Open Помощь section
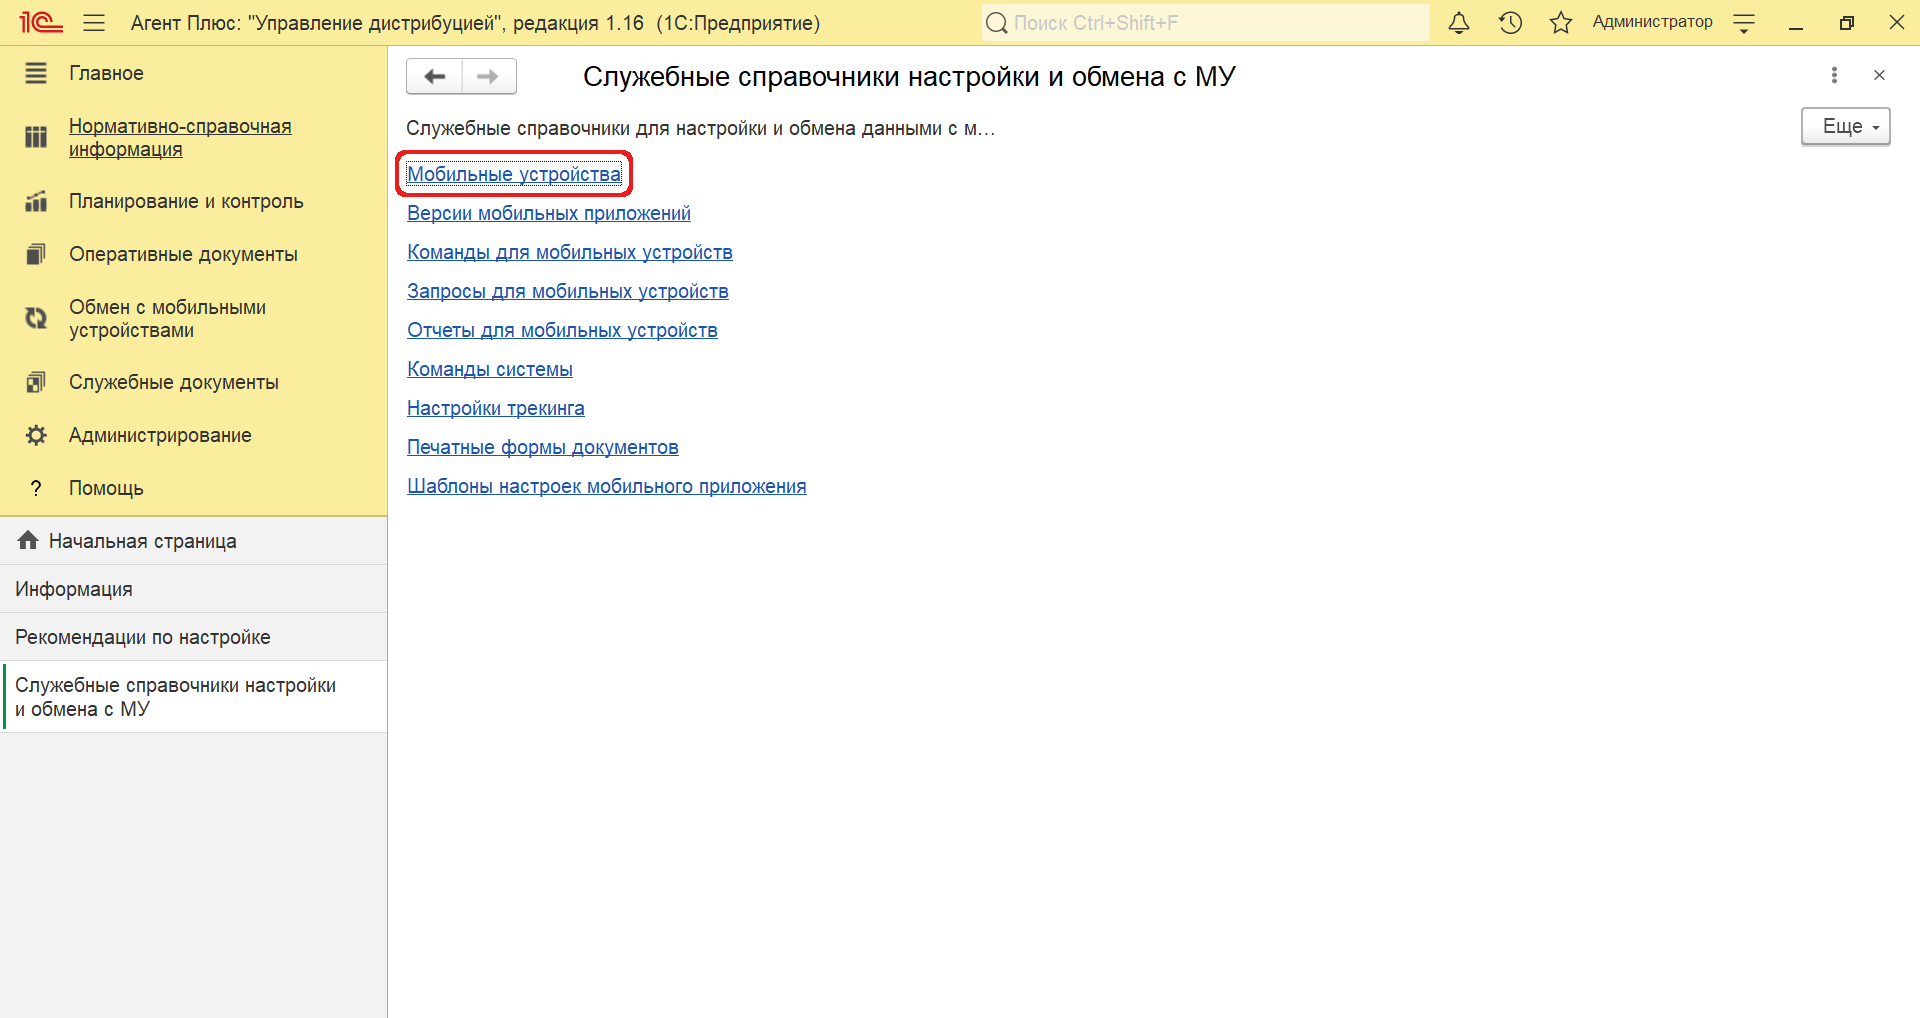1920x1018 pixels. point(106,488)
